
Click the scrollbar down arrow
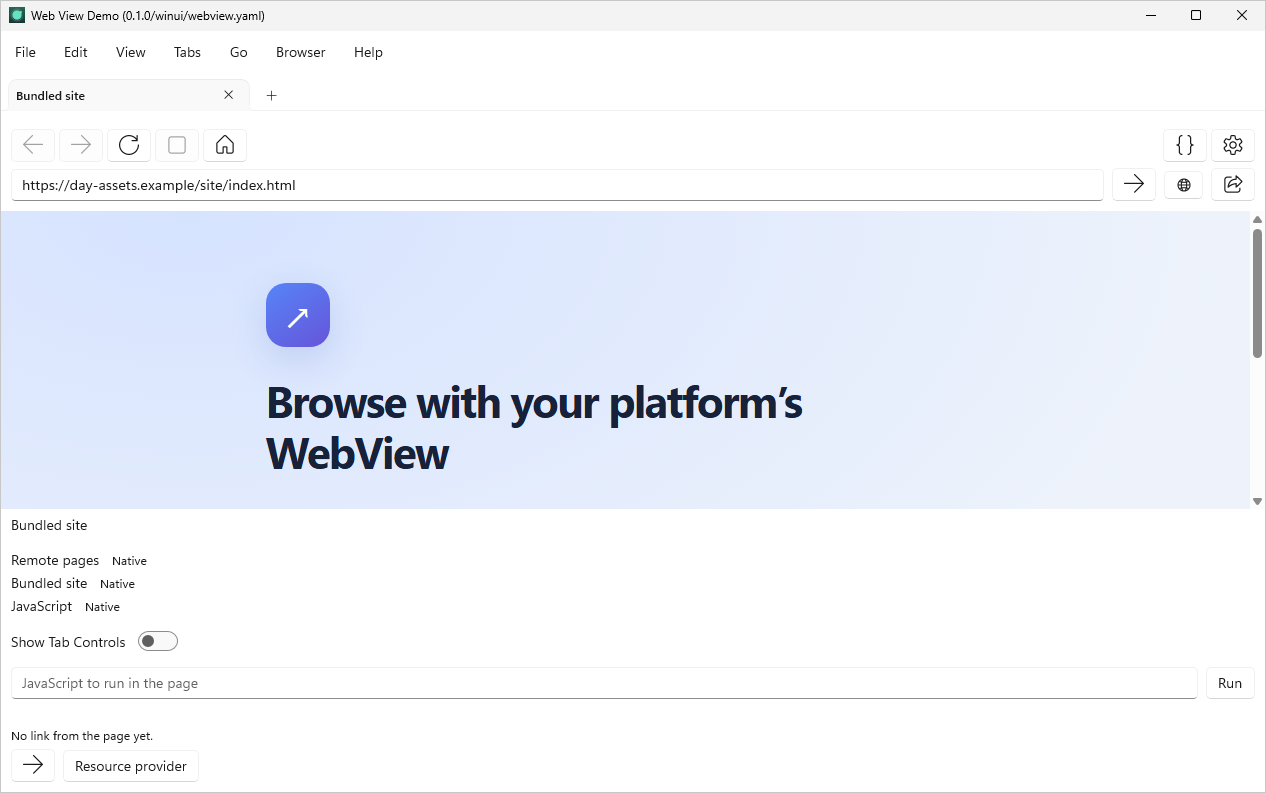(x=1257, y=501)
